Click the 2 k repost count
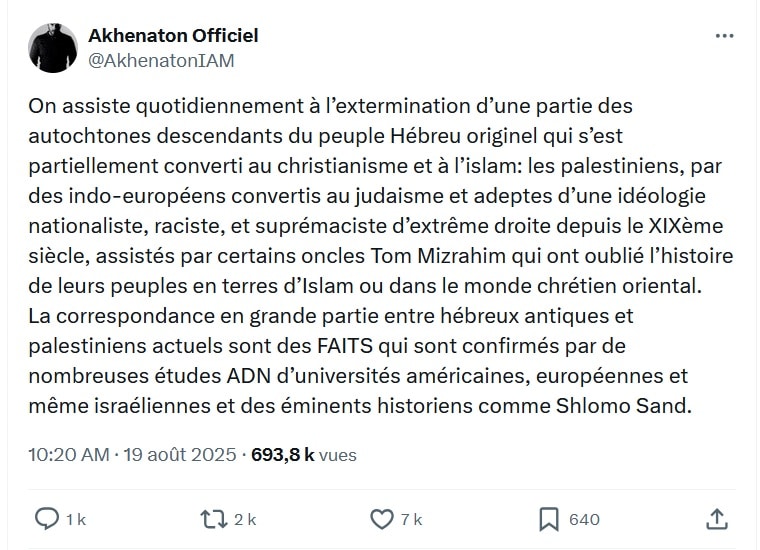 pyautogui.click(x=246, y=519)
